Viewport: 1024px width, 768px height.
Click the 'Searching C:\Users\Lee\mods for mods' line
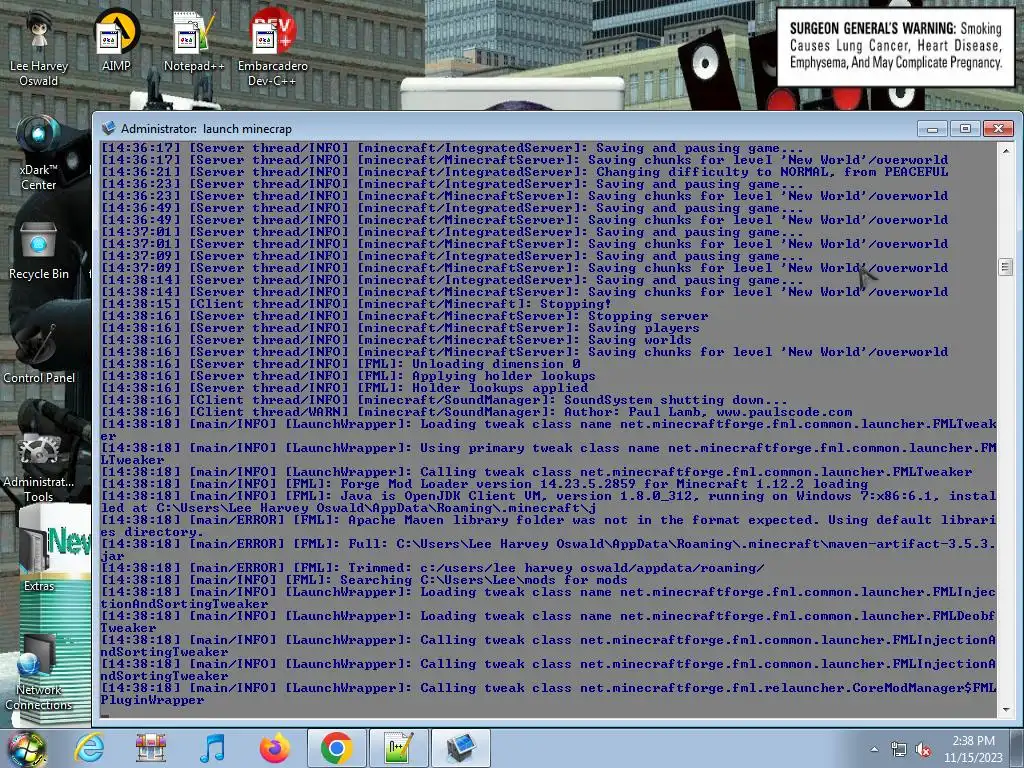tap(364, 580)
